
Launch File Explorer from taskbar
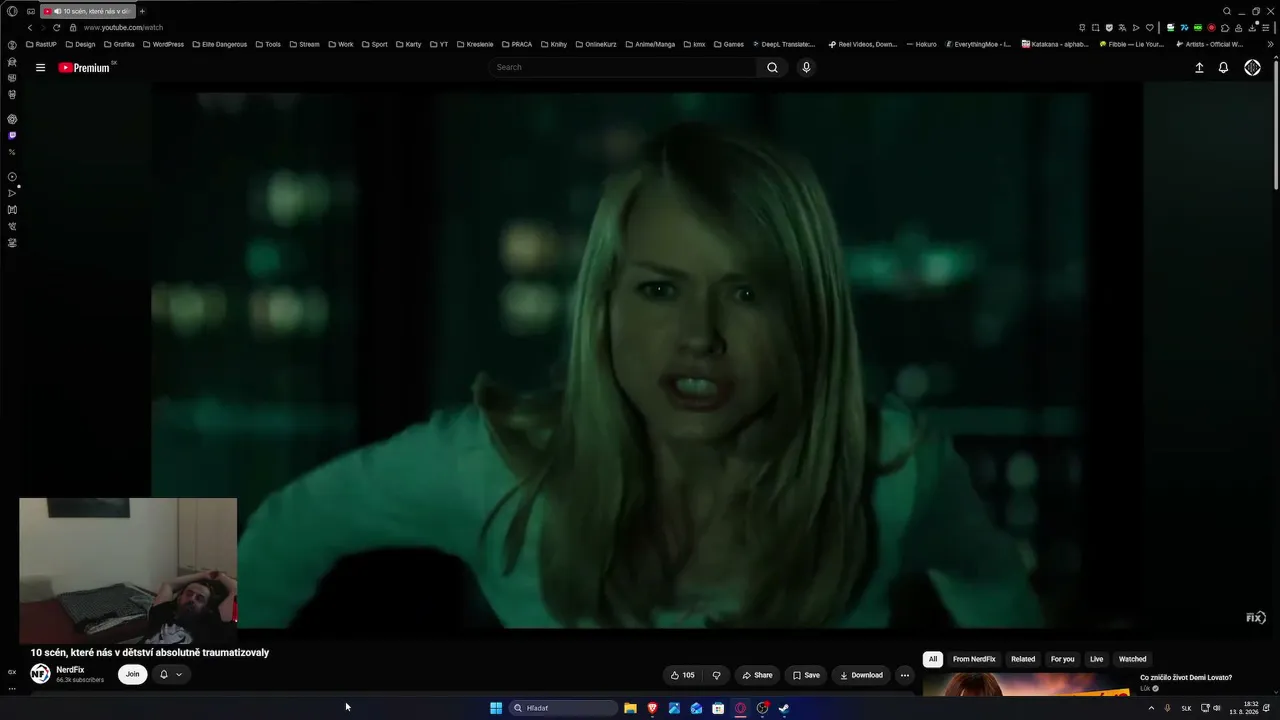click(x=630, y=708)
